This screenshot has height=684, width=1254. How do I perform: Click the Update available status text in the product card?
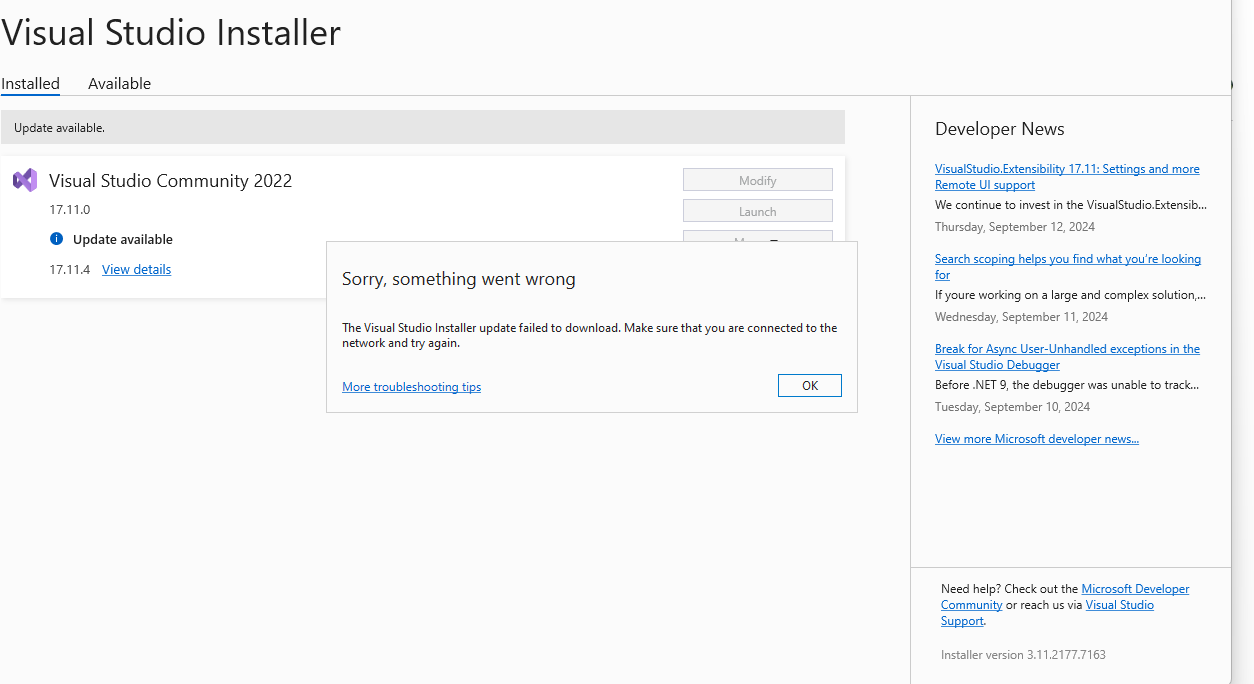tap(123, 240)
